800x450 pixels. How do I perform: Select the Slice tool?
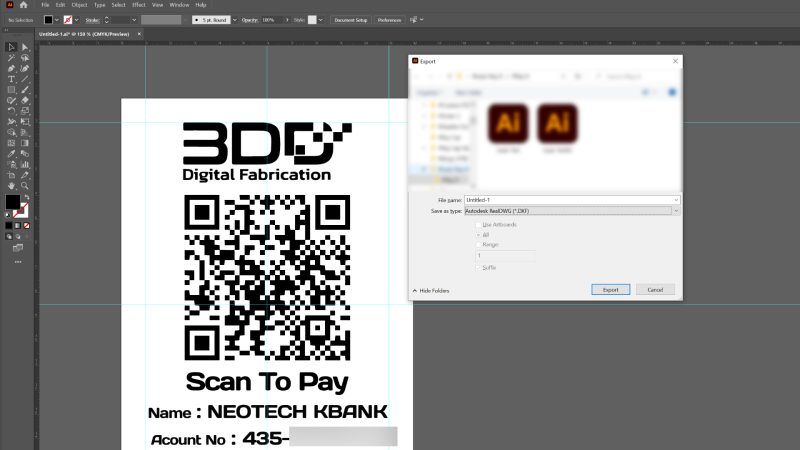[x=25, y=175]
